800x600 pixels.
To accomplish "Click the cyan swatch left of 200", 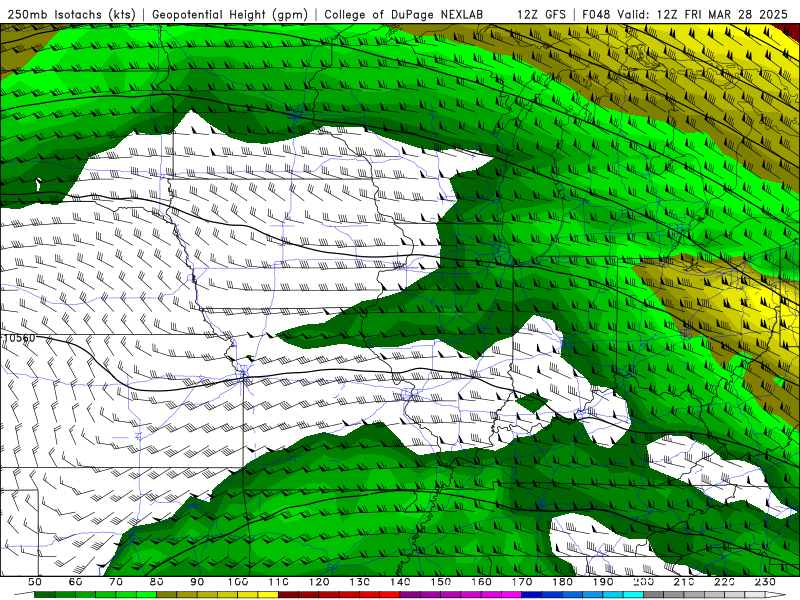I will pyautogui.click(x=633, y=594).
